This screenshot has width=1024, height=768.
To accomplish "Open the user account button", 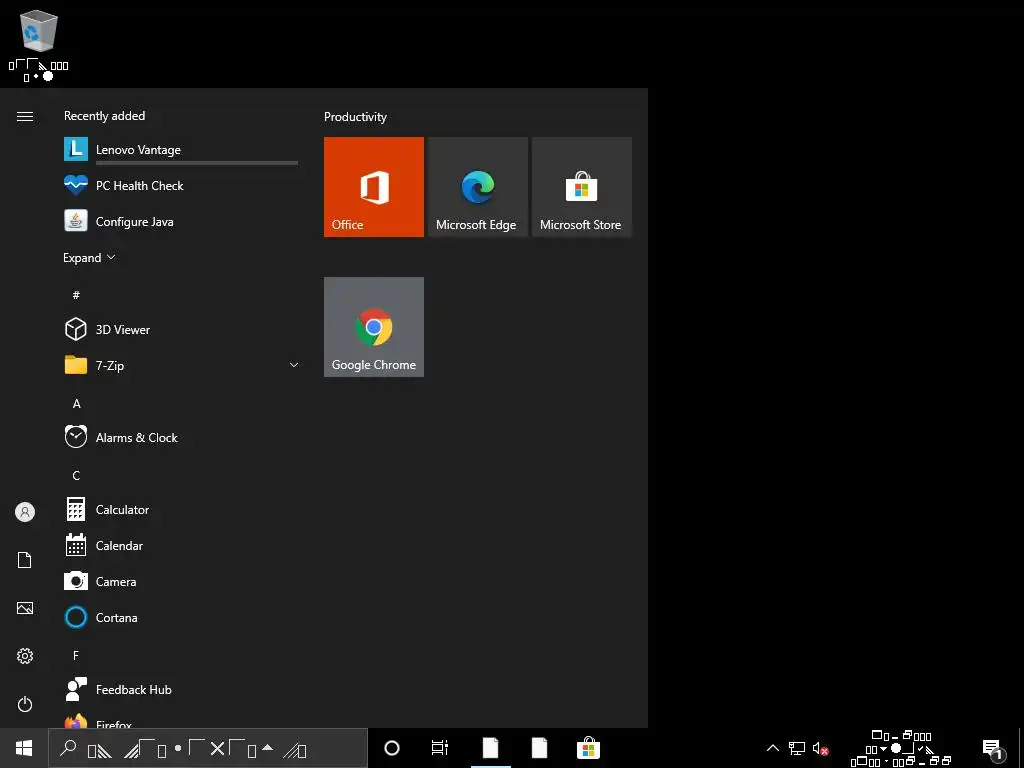I will coord(25,512).
